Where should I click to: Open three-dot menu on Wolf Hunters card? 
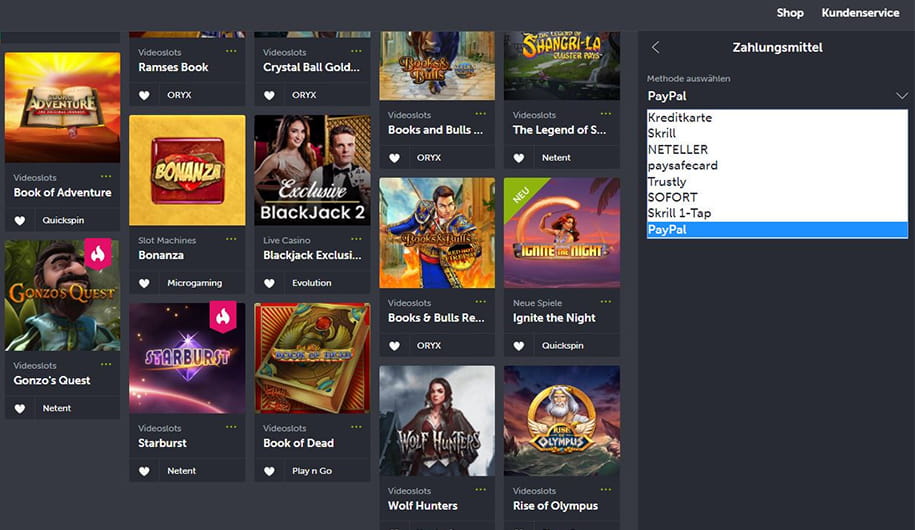tap(481, 490)
